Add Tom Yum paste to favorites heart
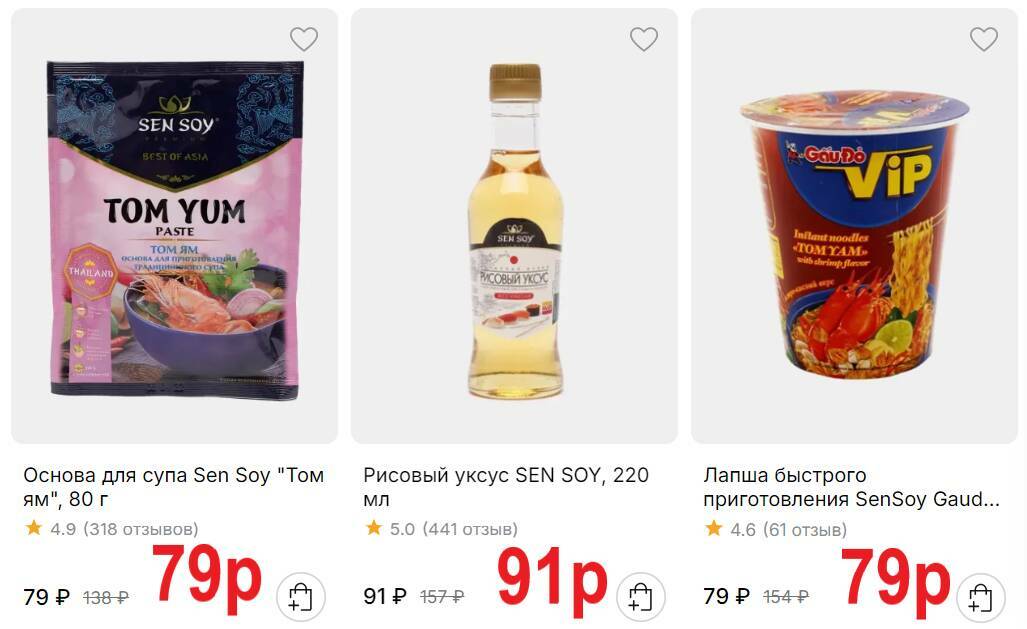This screenshot has height=629, width=1027. [x=304, y=39]
